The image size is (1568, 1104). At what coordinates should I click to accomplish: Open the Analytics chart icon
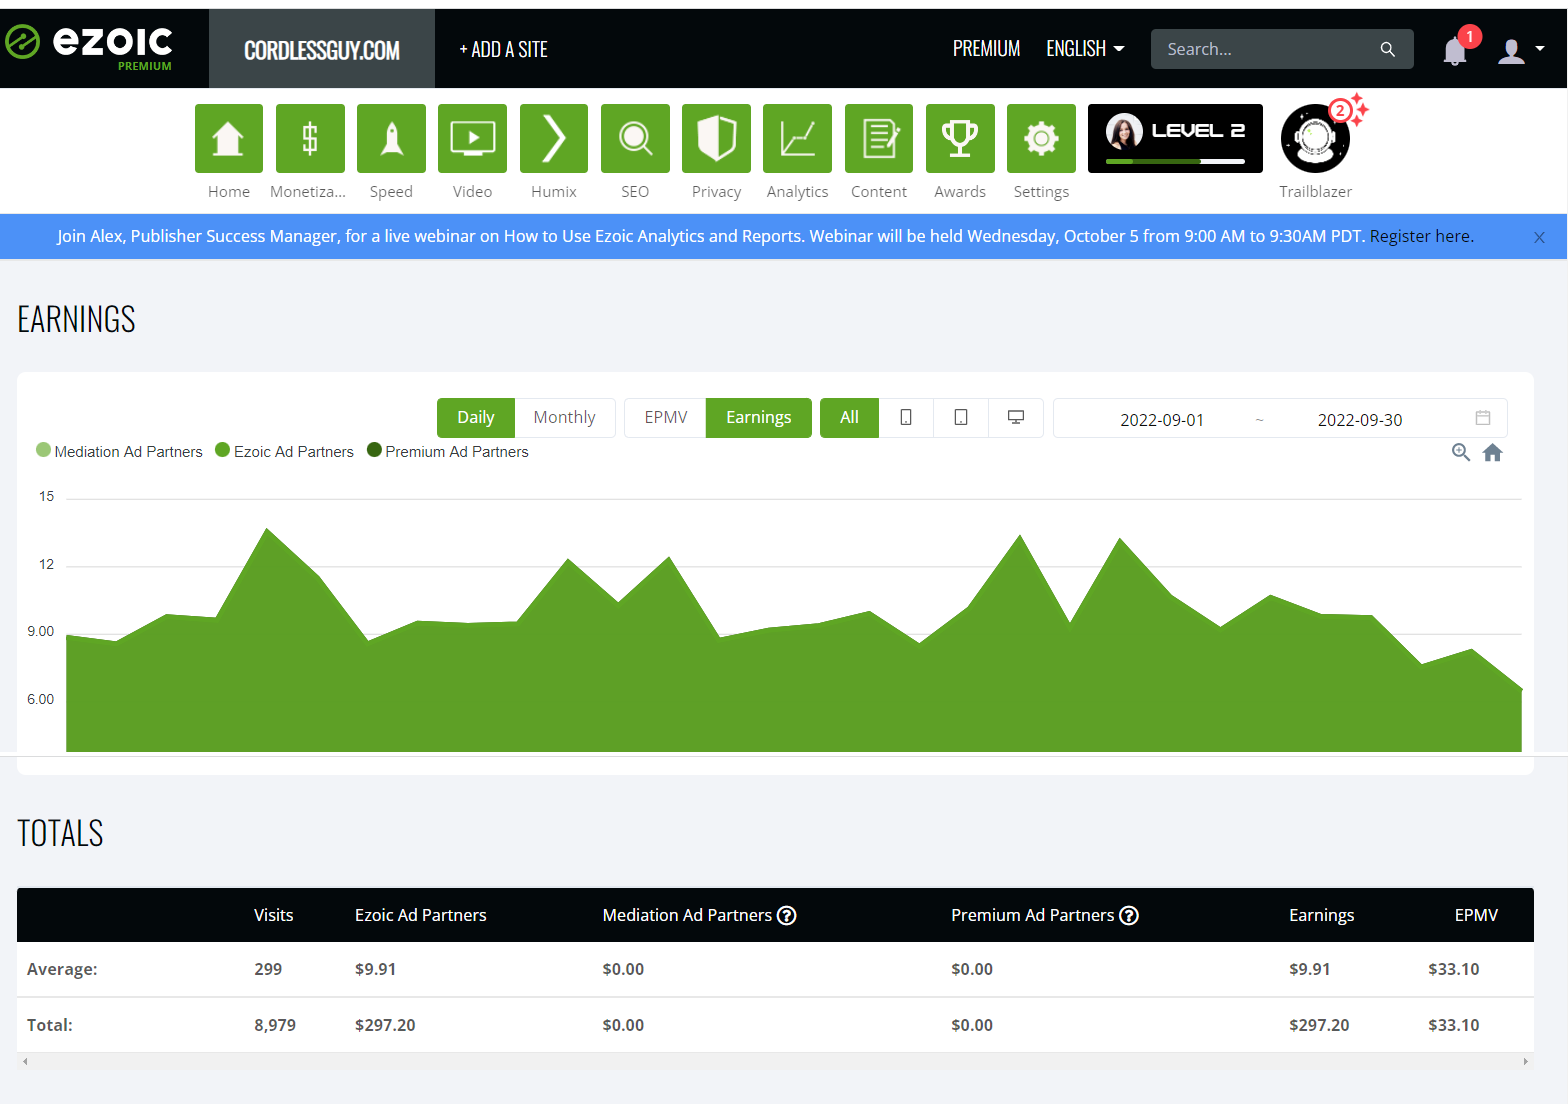pos(797,138)
